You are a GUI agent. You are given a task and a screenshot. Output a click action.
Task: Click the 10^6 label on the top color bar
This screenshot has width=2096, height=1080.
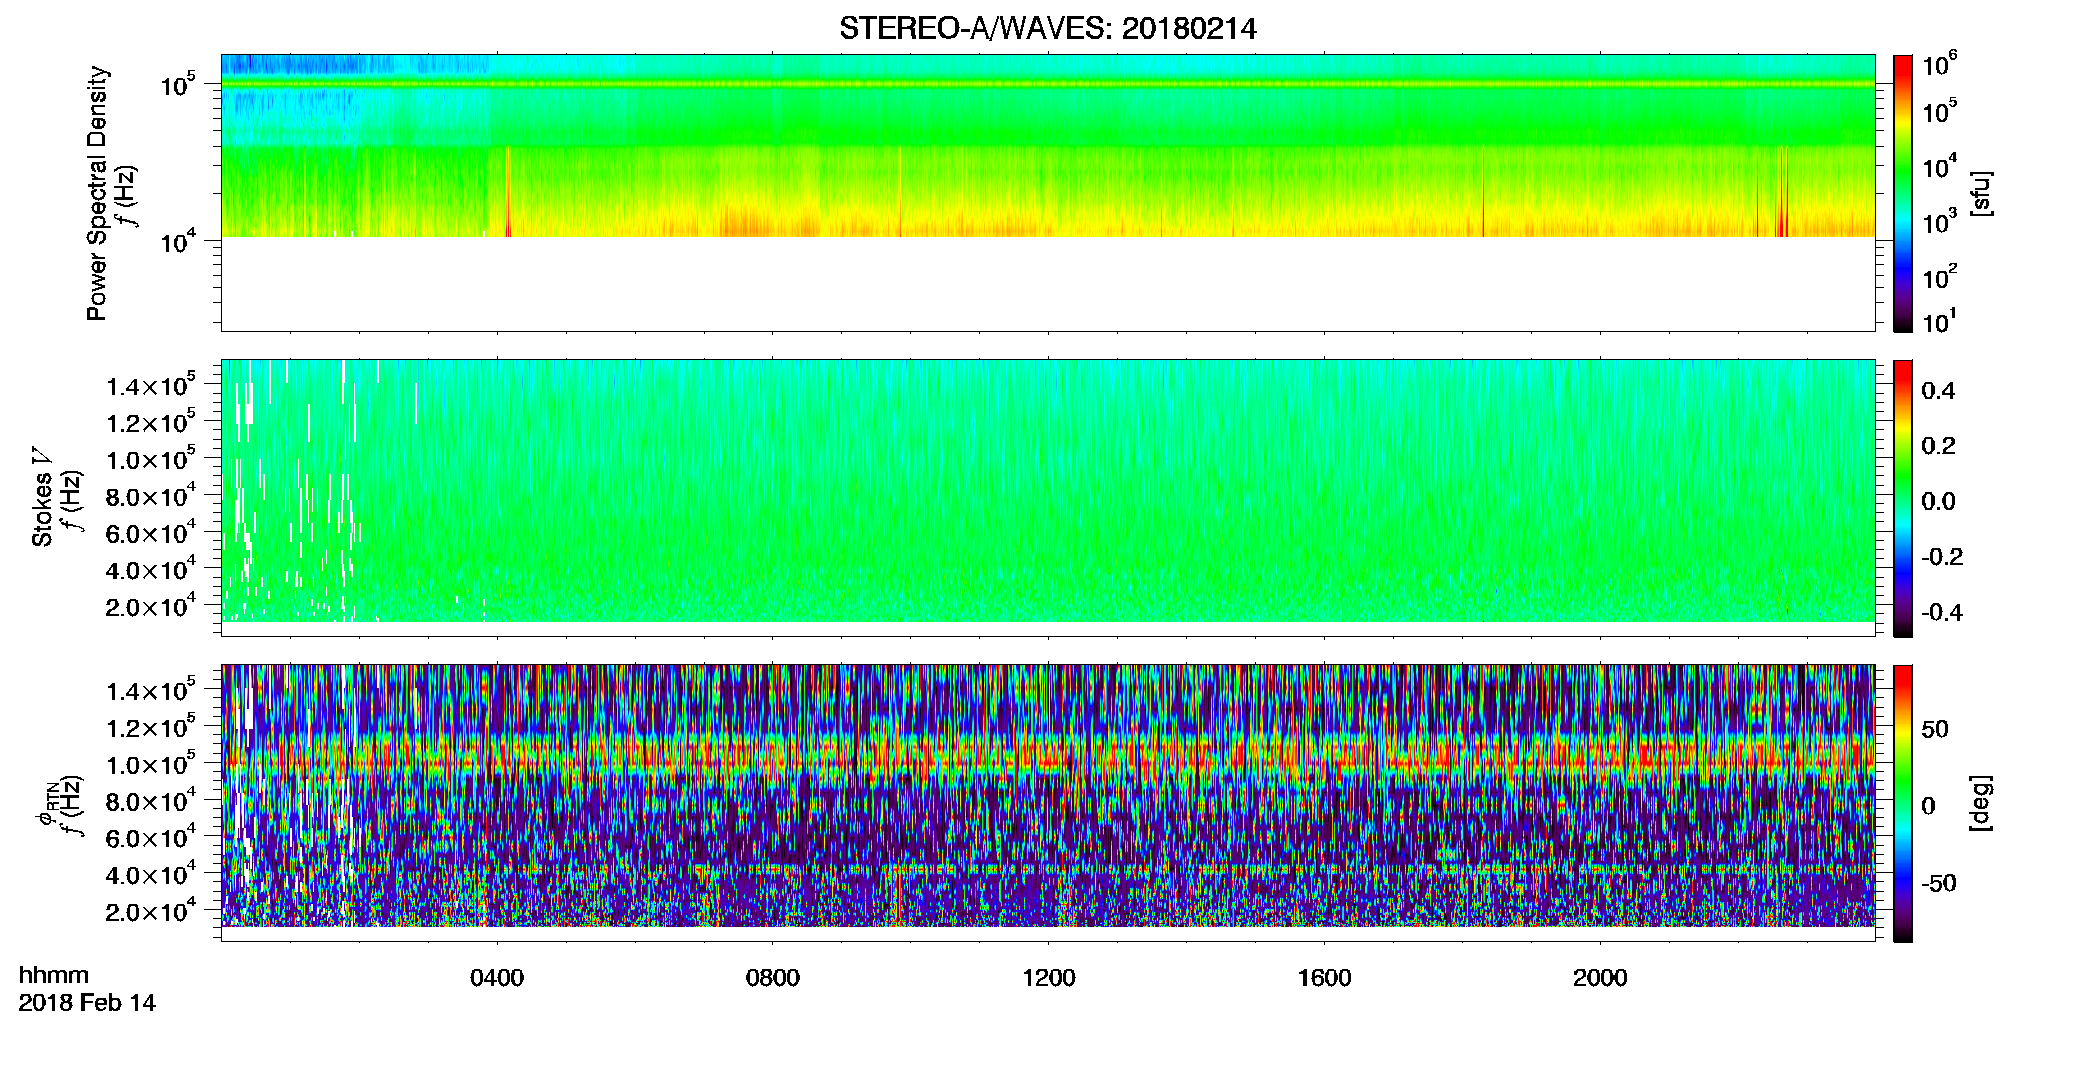1940,66
